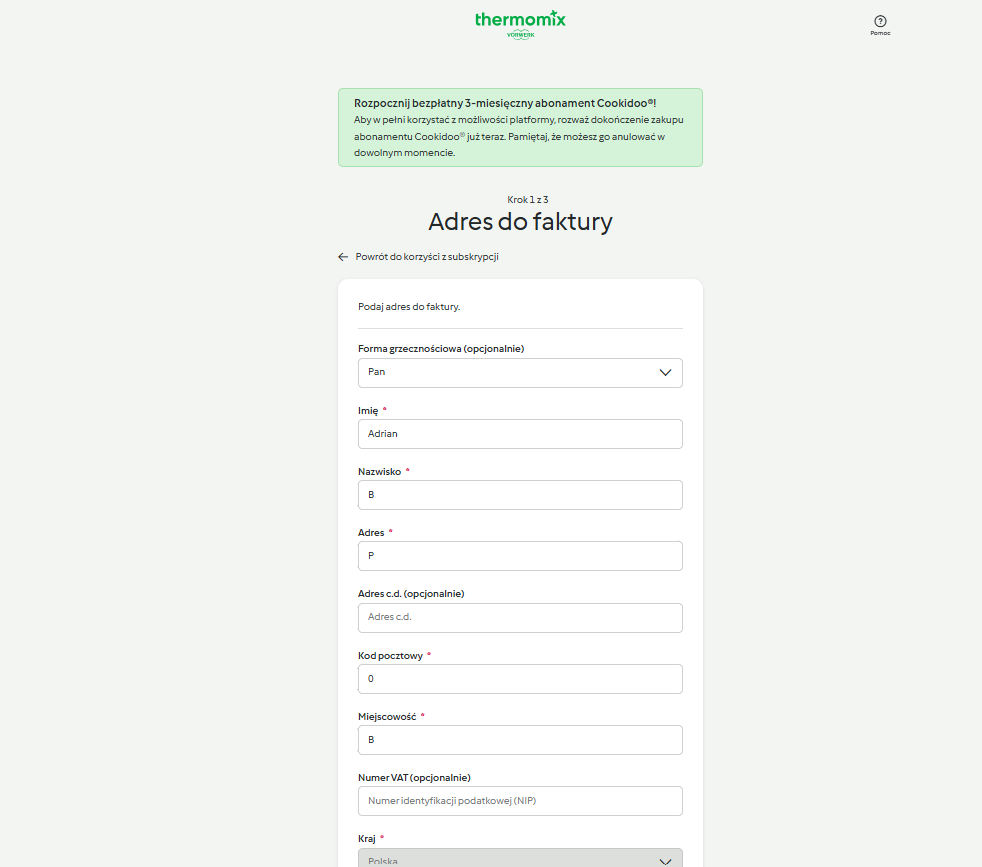Focus the Numer VAT (NIP) field
This screenshot has width=982, height=867.
(x=520, y=801)
